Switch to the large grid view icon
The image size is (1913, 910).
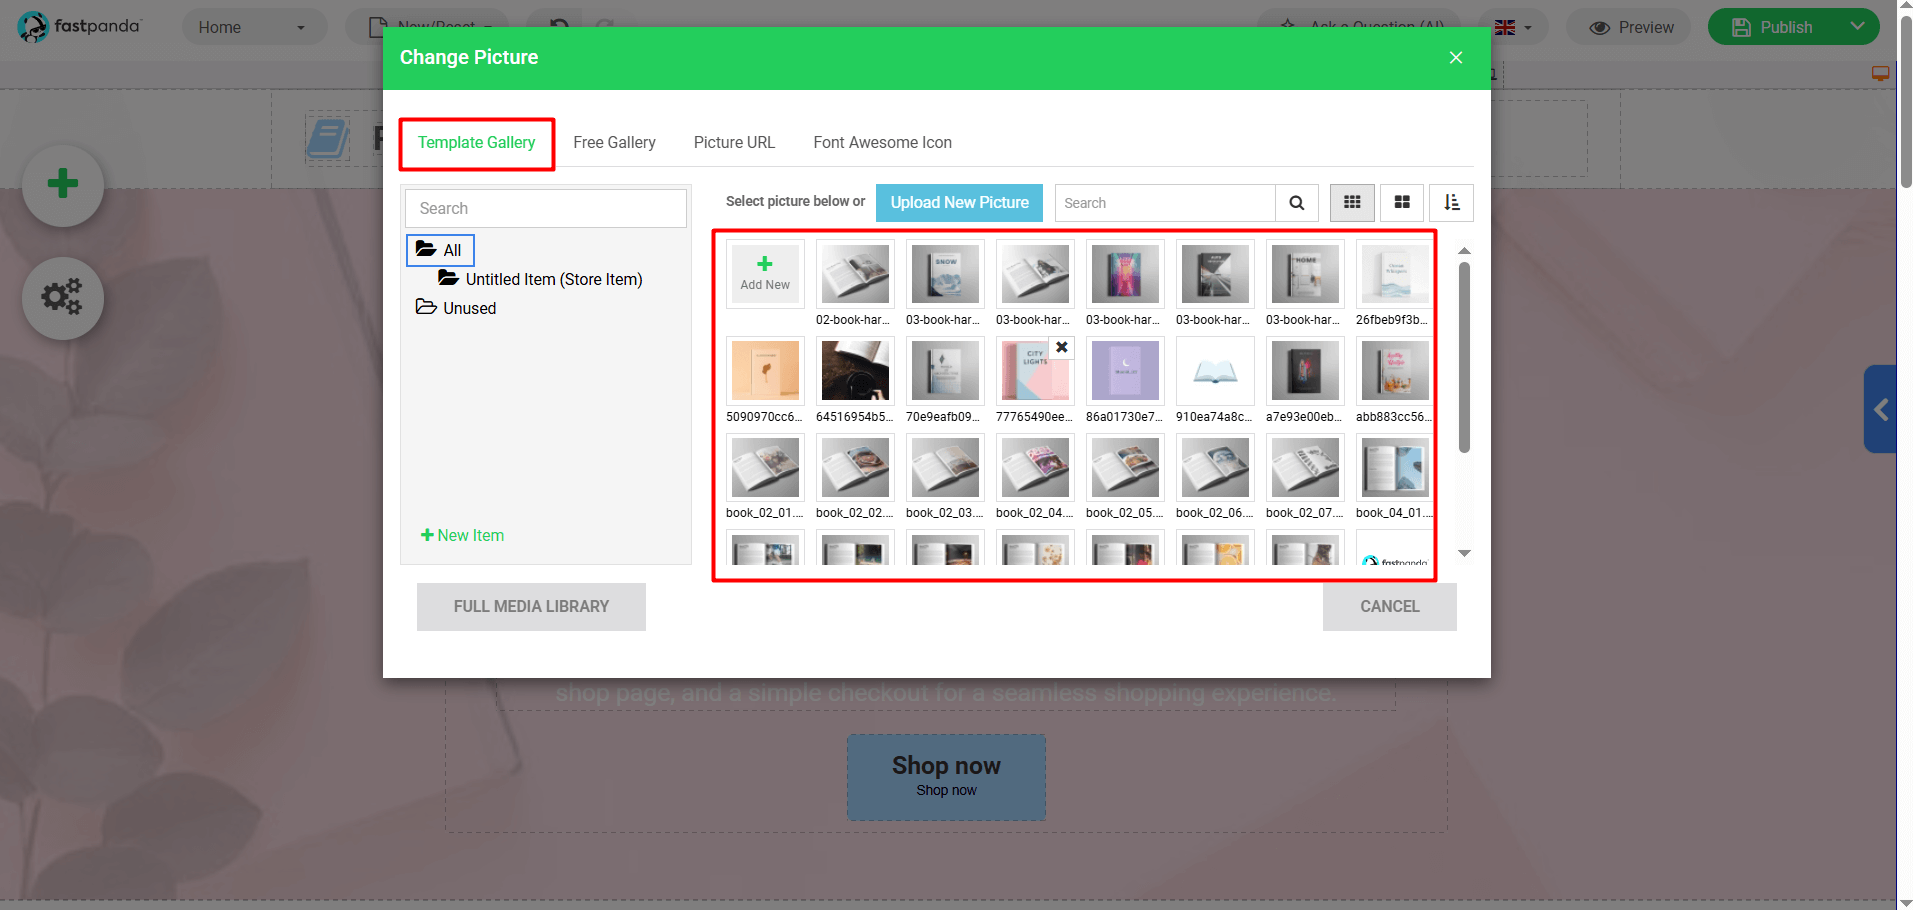[1401, 202]
